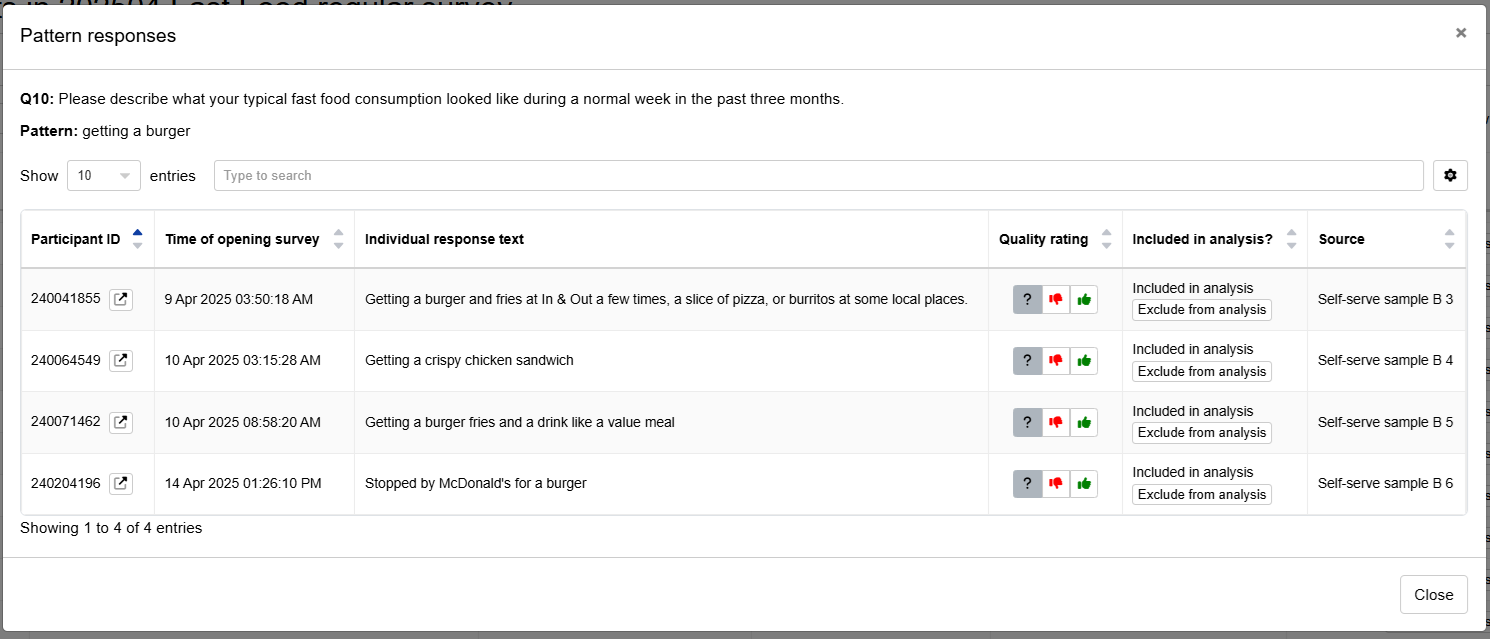Give thumbs up to the McDonald's burger response
The width and height of the screenshot is (1490, 639).
(1083, 483)
